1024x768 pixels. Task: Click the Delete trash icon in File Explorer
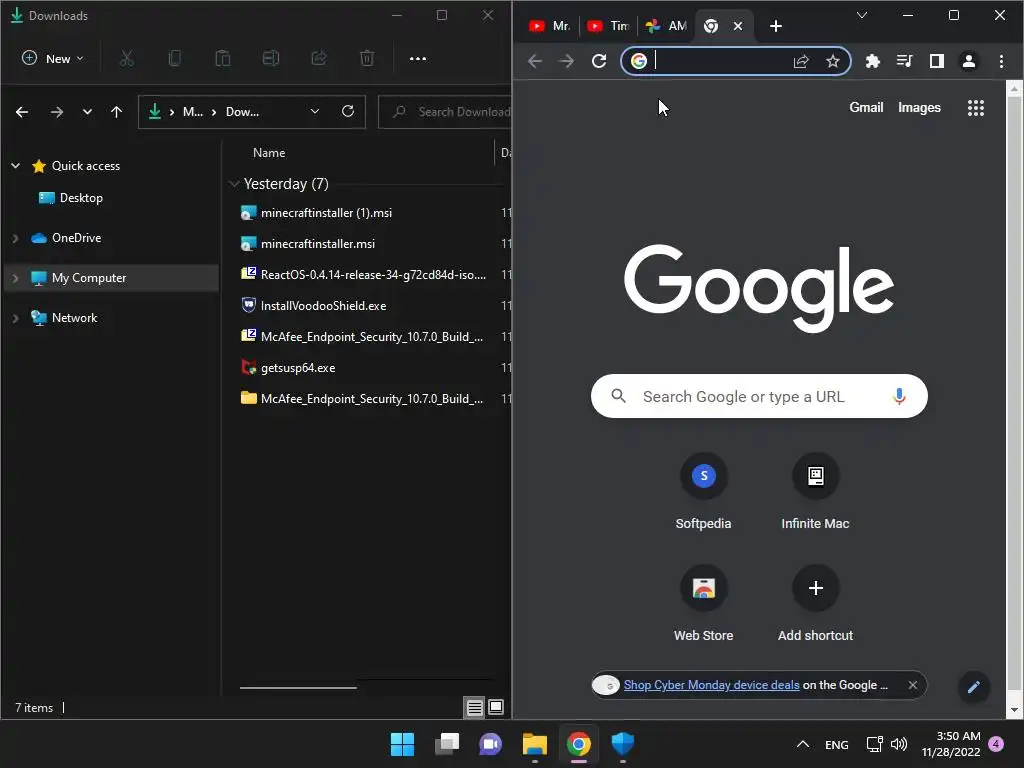pyautogui.click(x=367, y=59)
